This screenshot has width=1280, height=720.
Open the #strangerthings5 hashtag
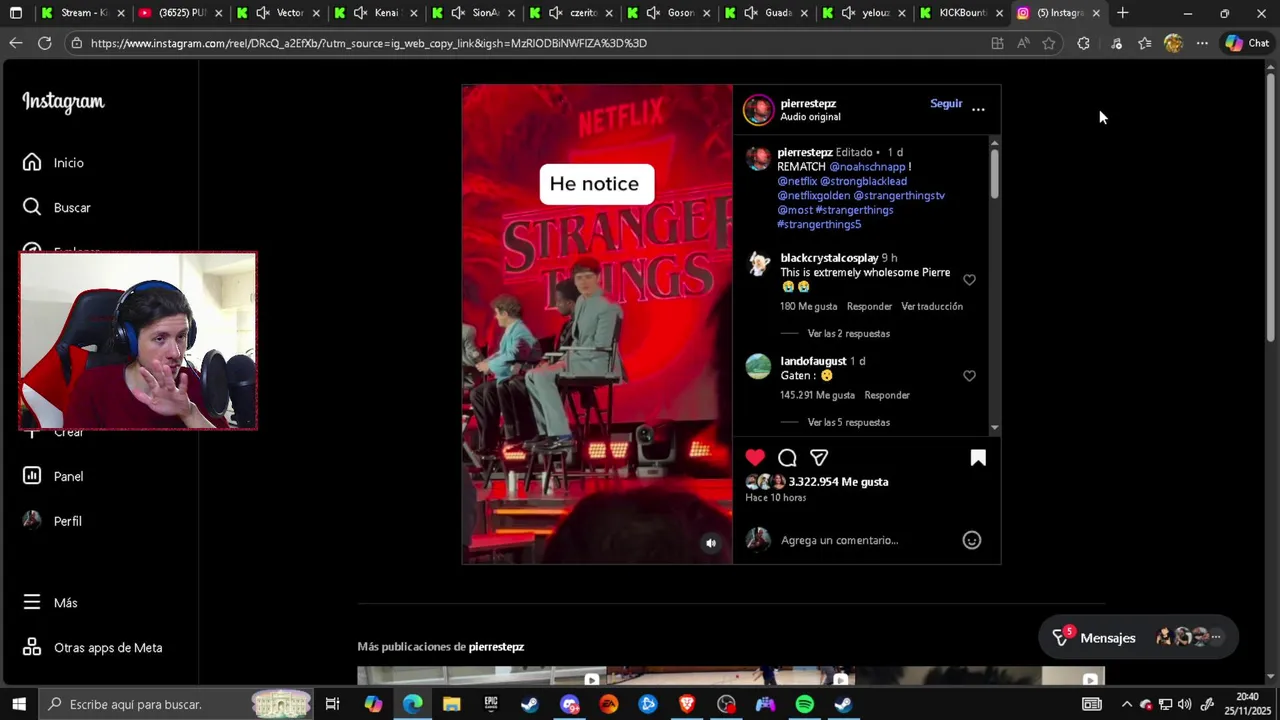click(819, 225)
